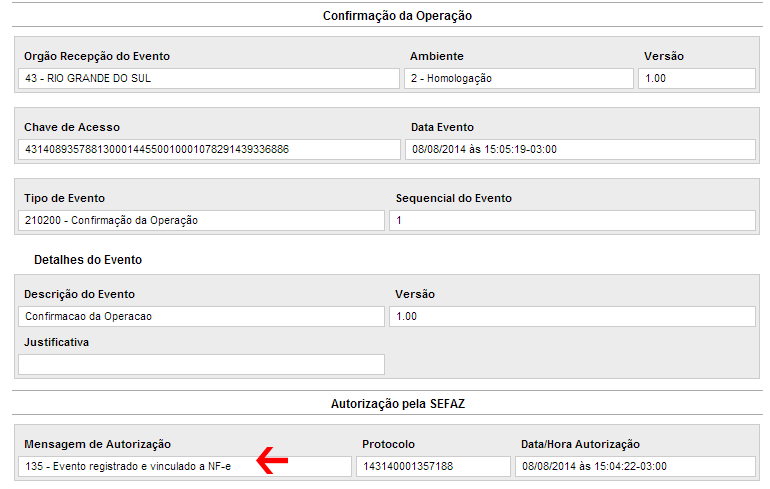
Task: Click the Autorização pela SEFAZ heading
Action: (x=397, y=404)
